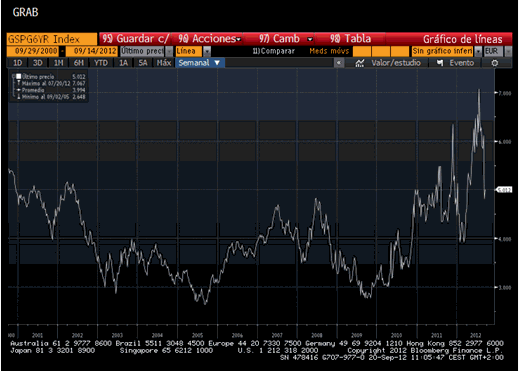Click the Evento flag icon
The height and width of the screenshot is (371, 519).
[440, 63]
